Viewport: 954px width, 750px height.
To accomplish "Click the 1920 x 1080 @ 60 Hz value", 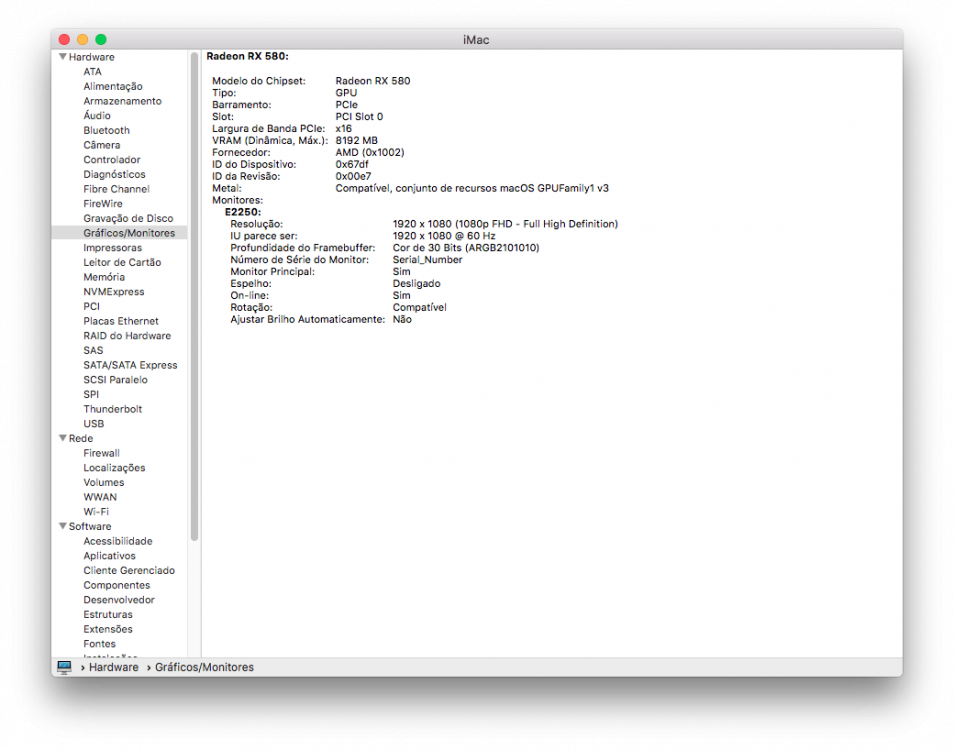I will click(444, 236).
